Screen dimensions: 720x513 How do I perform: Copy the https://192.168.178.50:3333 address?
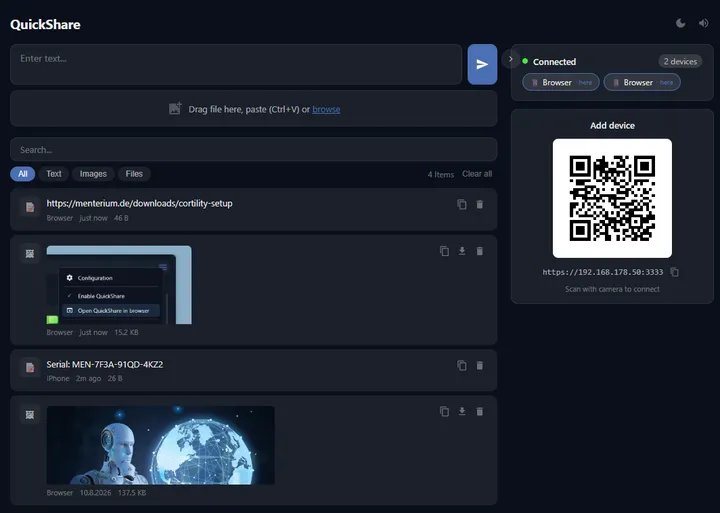pyautogui.click(x=674, y=272)
